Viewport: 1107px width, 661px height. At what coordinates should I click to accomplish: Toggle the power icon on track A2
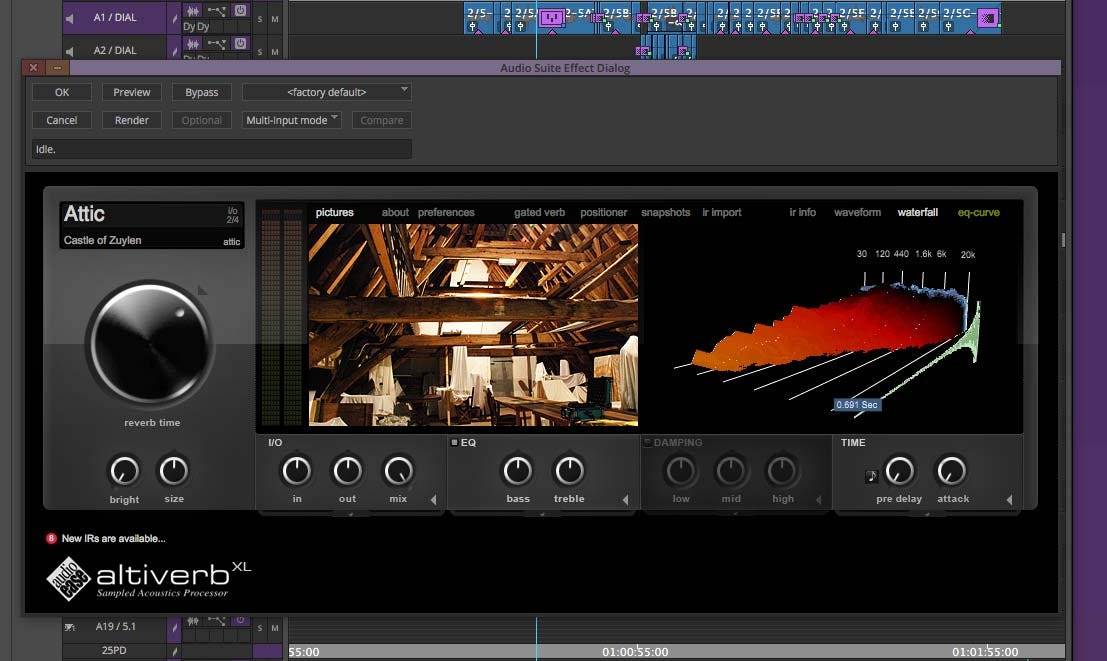click(x=240, y=43)
